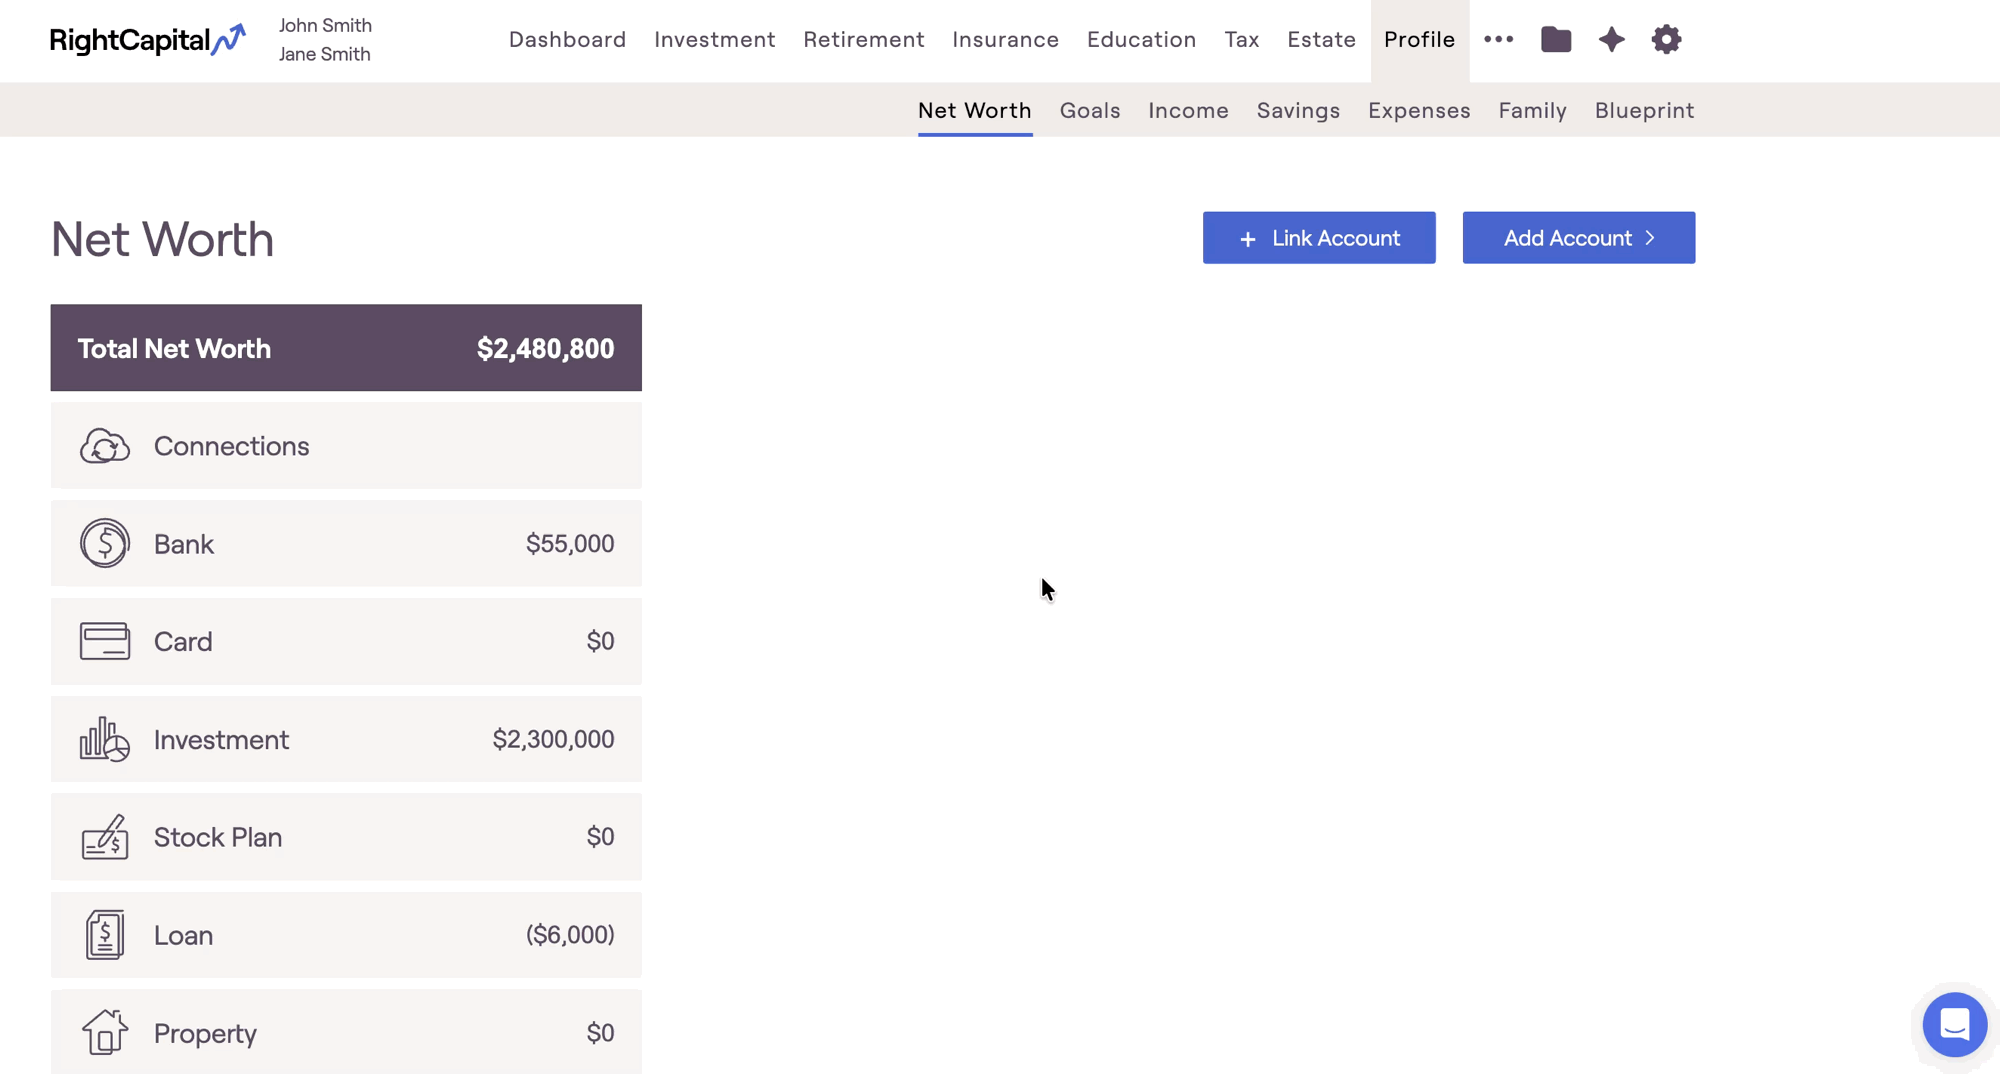Screen dimensions: 2000x1074
Task: Click the RightCapital logo link
Action: 147,40
